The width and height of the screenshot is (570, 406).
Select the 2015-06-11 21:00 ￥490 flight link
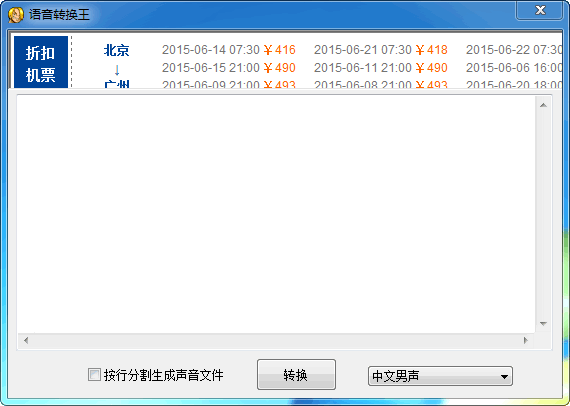pos(381,68)
